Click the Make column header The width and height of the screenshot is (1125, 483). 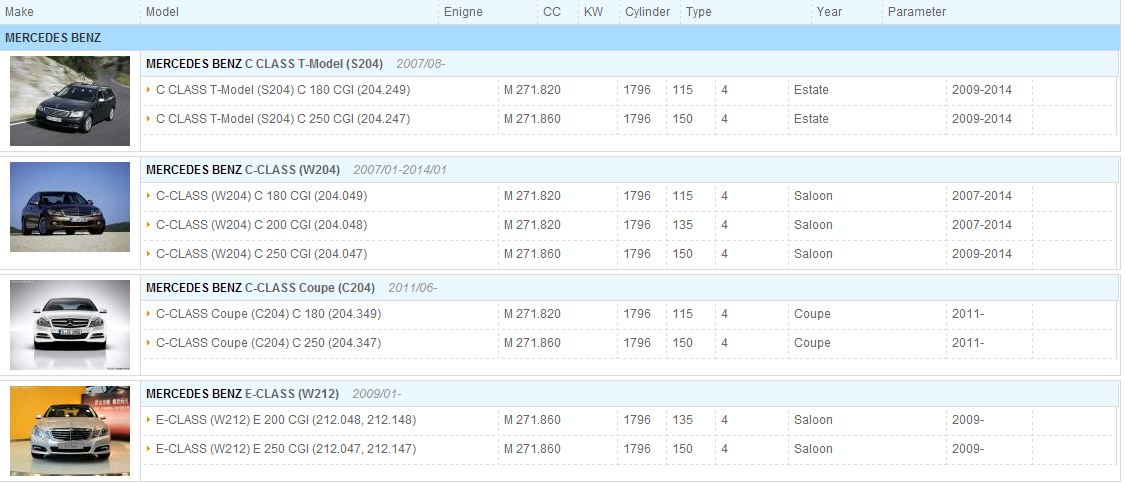19,11
